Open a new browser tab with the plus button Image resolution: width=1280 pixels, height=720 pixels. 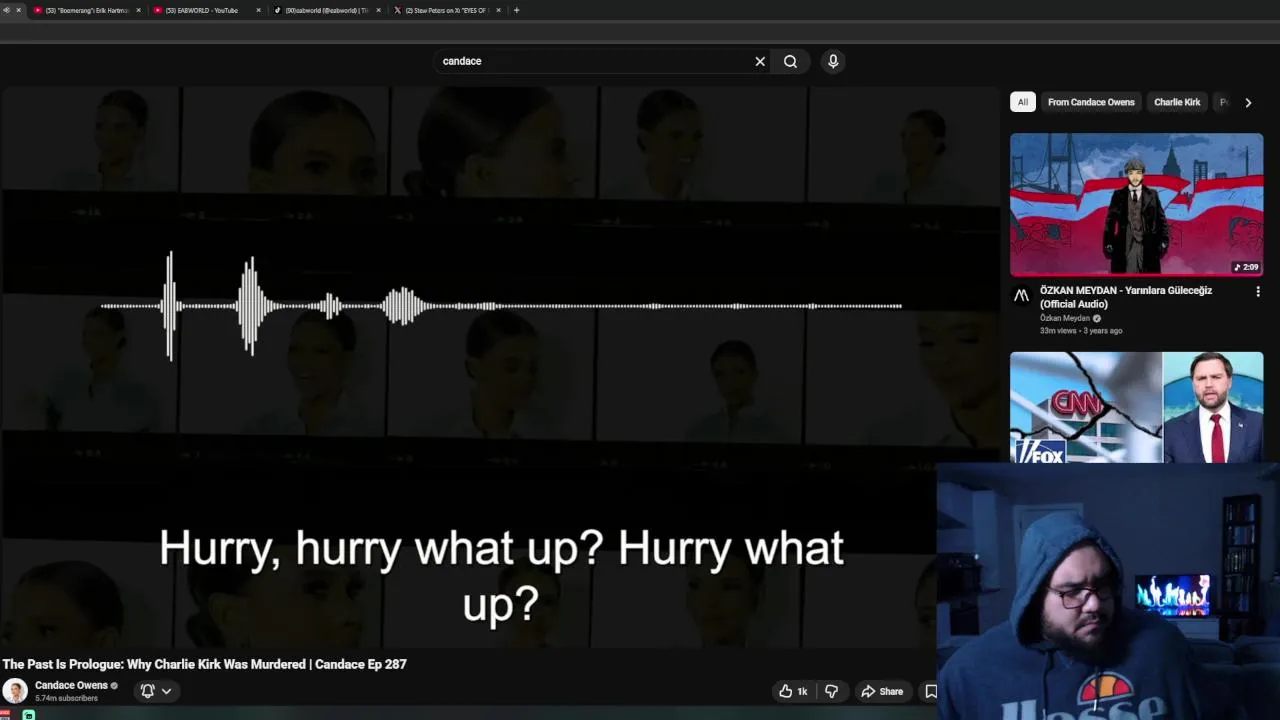click(516, 10)
